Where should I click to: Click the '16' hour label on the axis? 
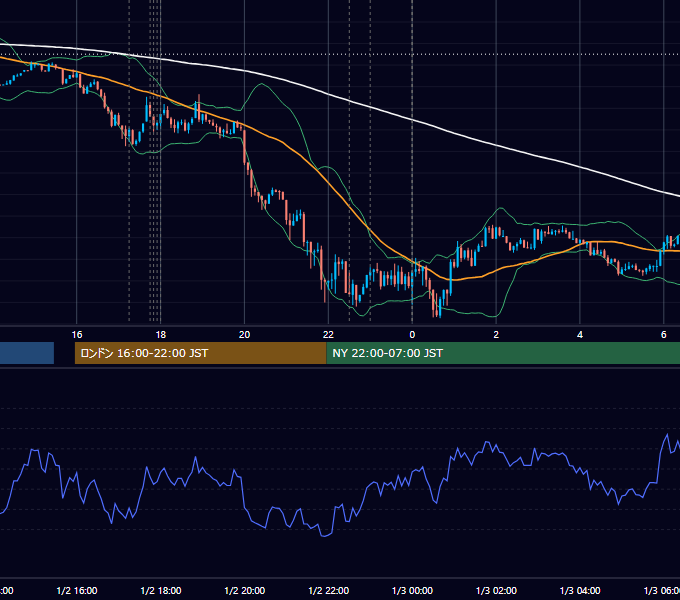click(x=77, y=335)
